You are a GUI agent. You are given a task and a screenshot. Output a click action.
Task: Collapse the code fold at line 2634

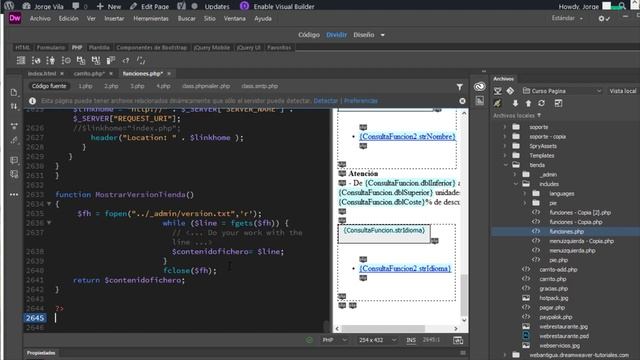[x=49, y=204]
